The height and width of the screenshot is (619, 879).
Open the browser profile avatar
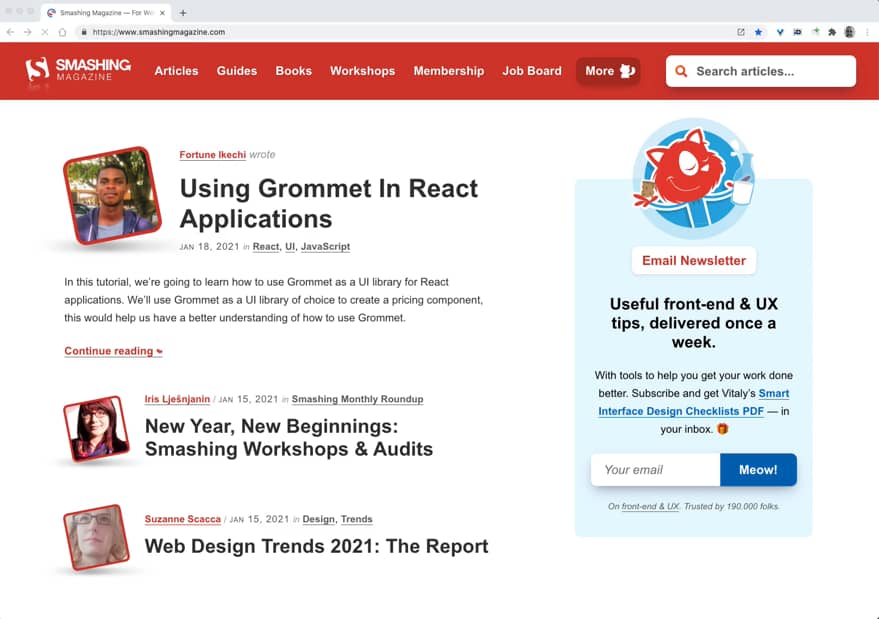850,32
